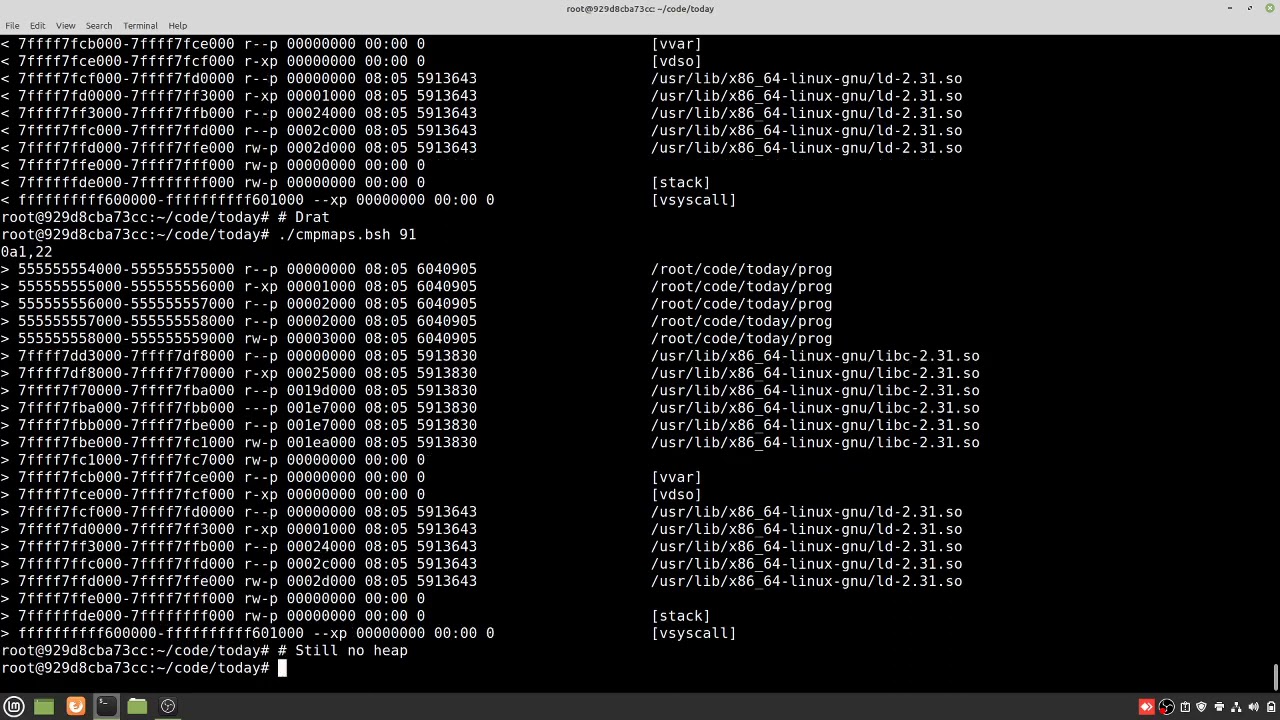The height and width of the screenshot is (720, 1280).
Task: Open the View menu
Action: pyautogui.click(x=65, y=25)
